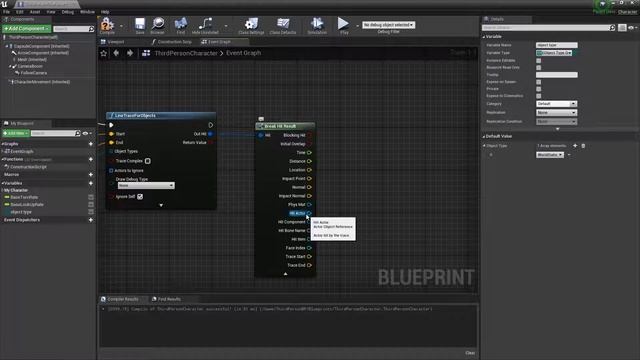The width and height of the screenshot is (640, 360).
Task: Toggle Instance Editable checkbox
Action: coord(538,60)
